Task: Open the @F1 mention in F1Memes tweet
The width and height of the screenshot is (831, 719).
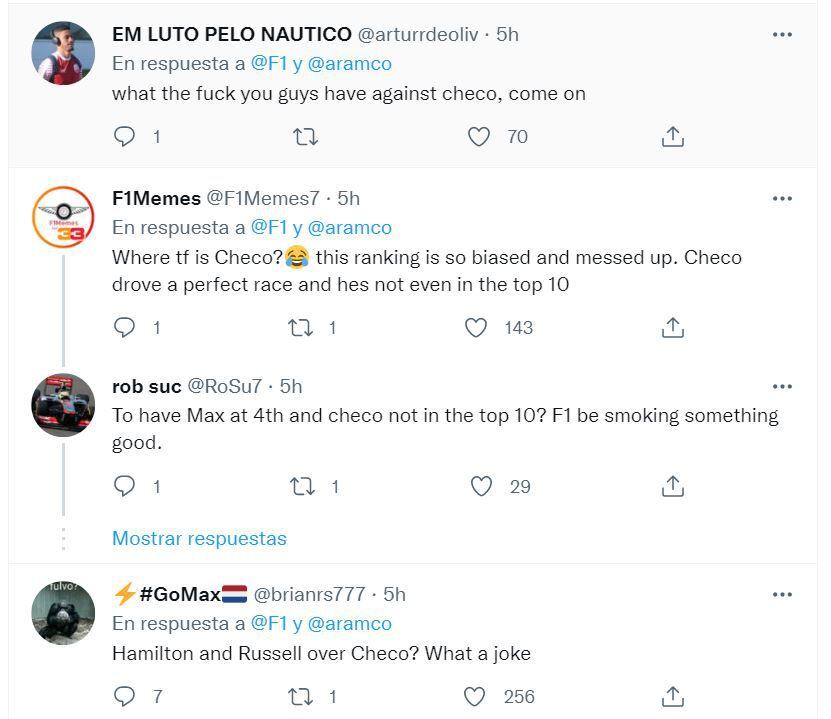Action: point(269,227)
